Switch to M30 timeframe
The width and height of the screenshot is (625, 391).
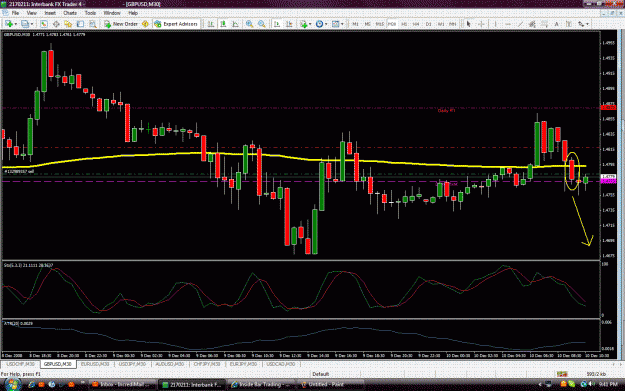pos(392,24)
